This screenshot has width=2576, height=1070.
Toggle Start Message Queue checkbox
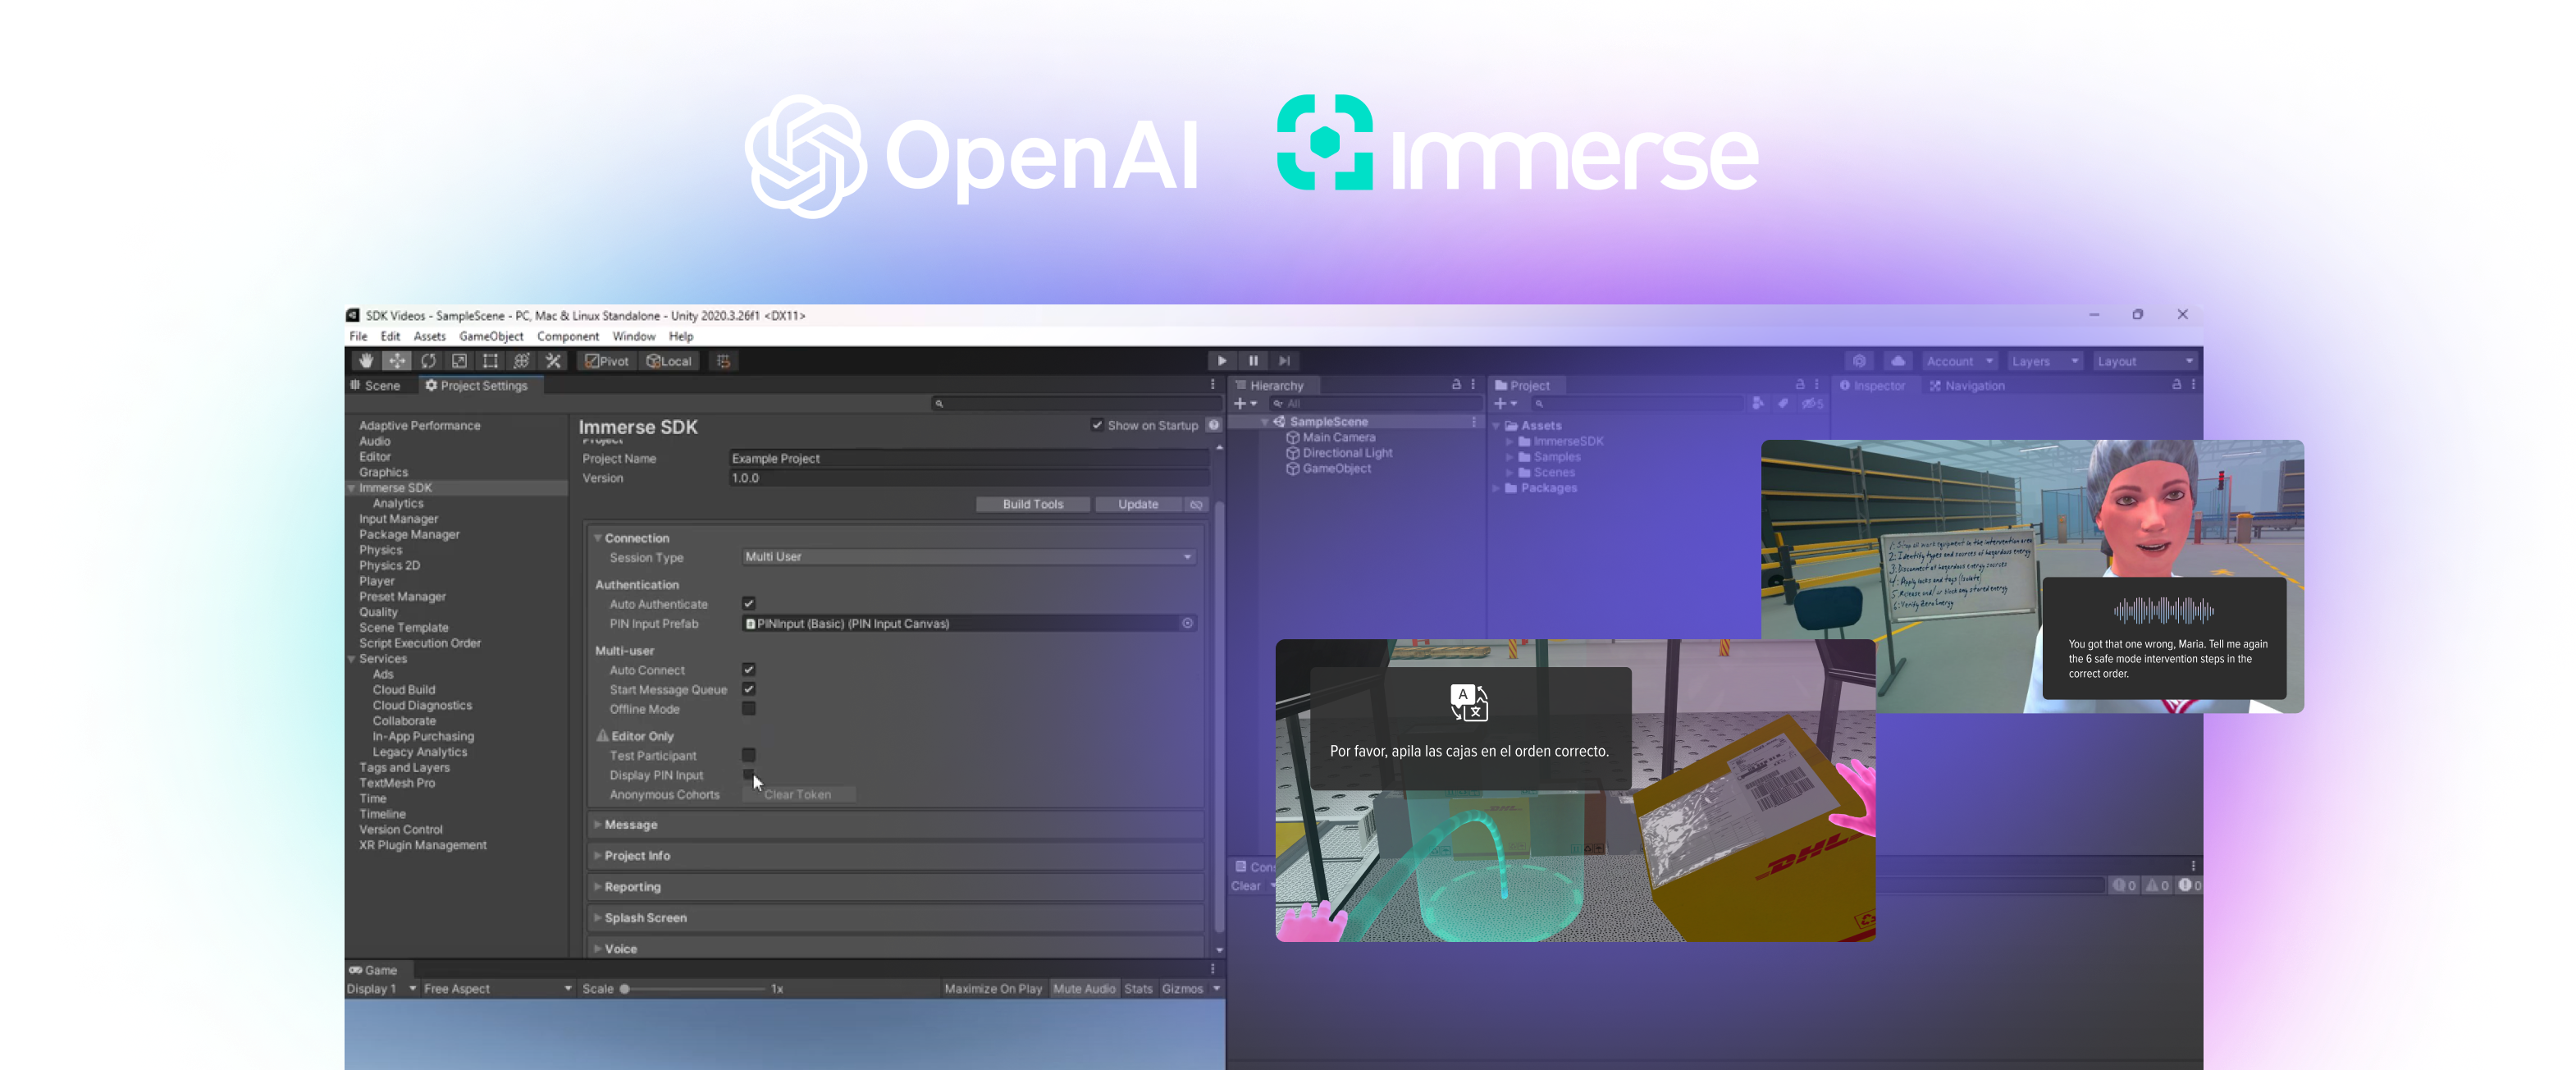(748, 689)
